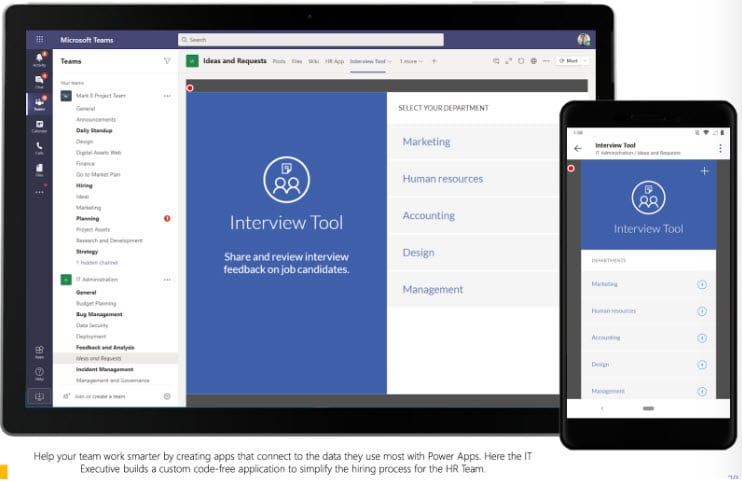The width and height of the screenshot is (742, 481).
Task: Tap the Human resources arrow icon on phone
Action: click(702, 311)
